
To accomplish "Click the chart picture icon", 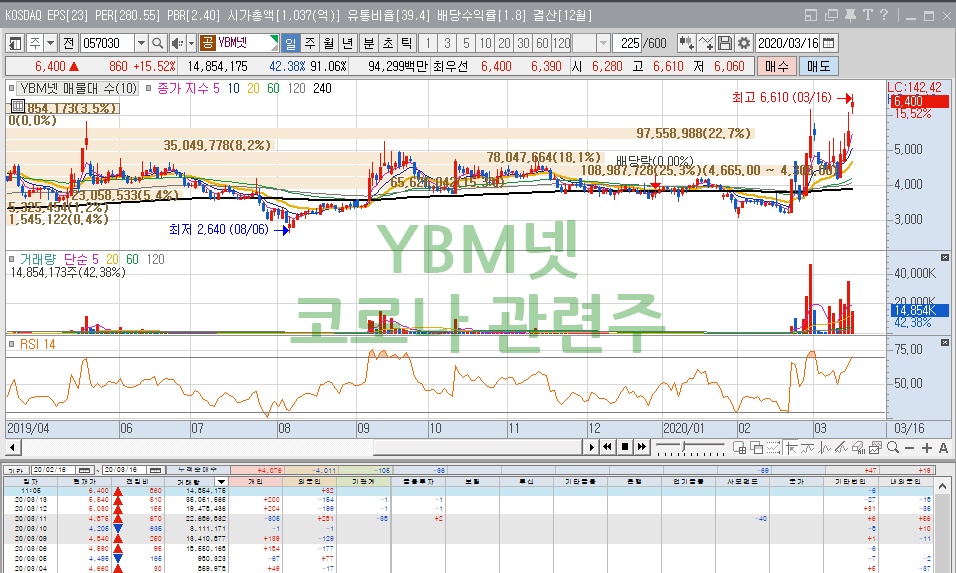I will (x=876, y=447).
